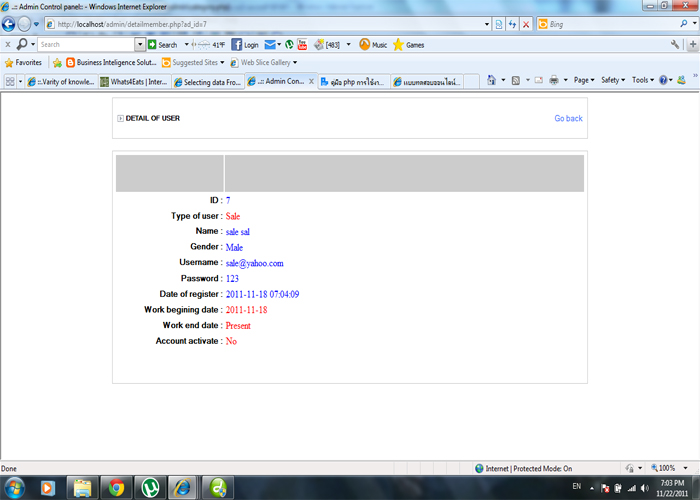The image size is (700, 500).
Task: Open the zoom level 100% dropdown
Action: coord(685,468)
